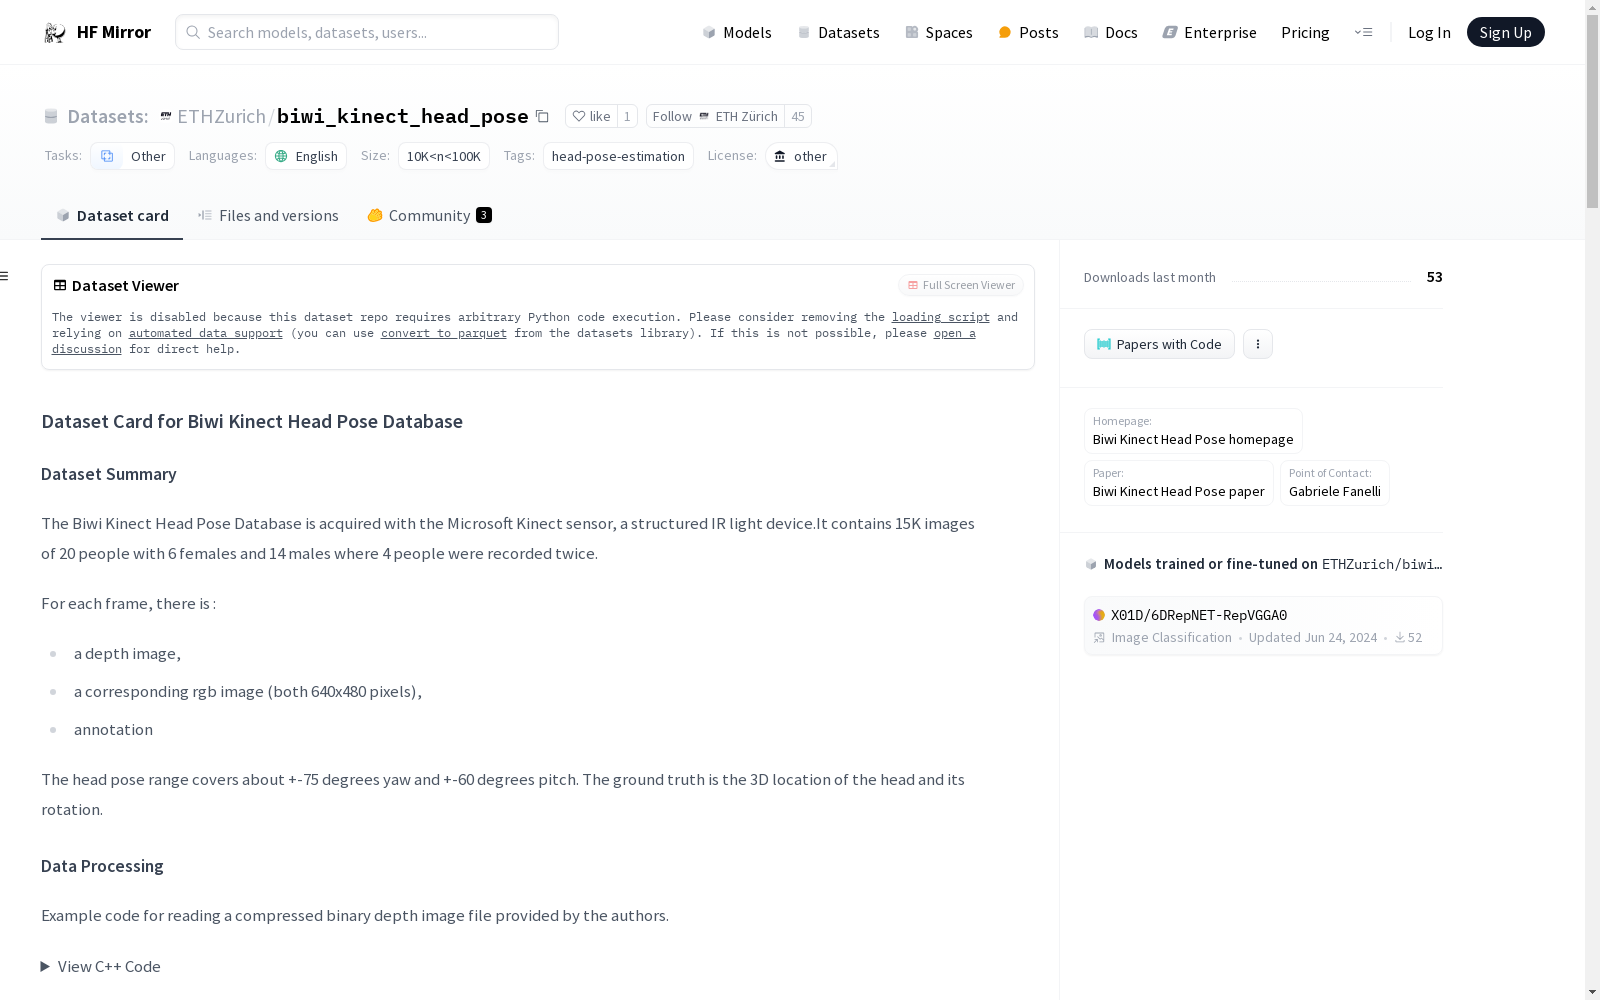This screenshot has width=1600, height=1000.
Task: Open the loading script link
Action: pyautogui.click(x=941, y=317)
